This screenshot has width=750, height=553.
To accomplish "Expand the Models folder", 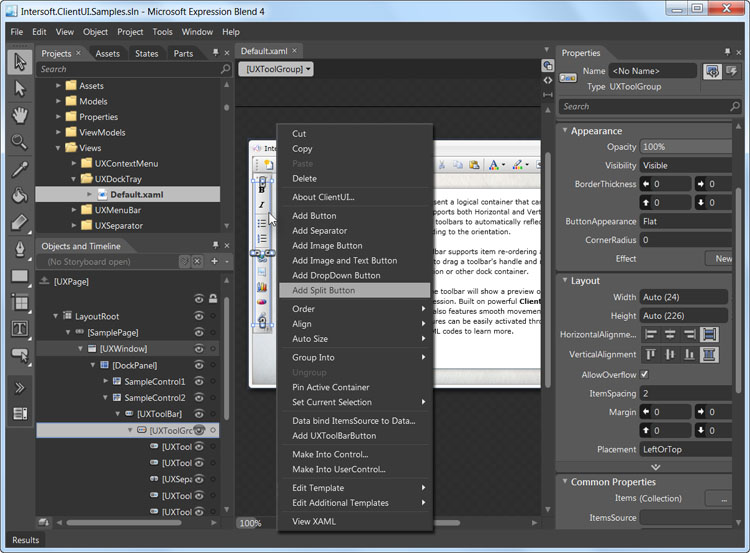I will pos(58,101).
